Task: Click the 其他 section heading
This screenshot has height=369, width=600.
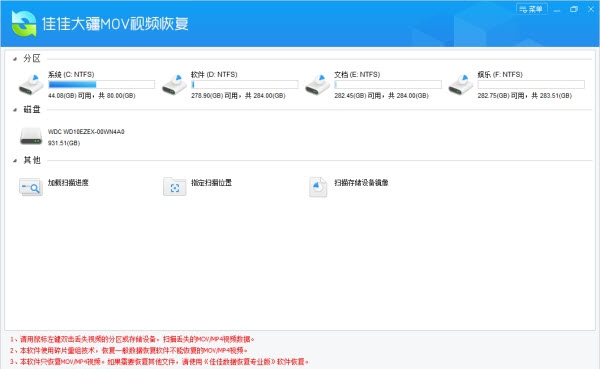Action: click(32, 160)
